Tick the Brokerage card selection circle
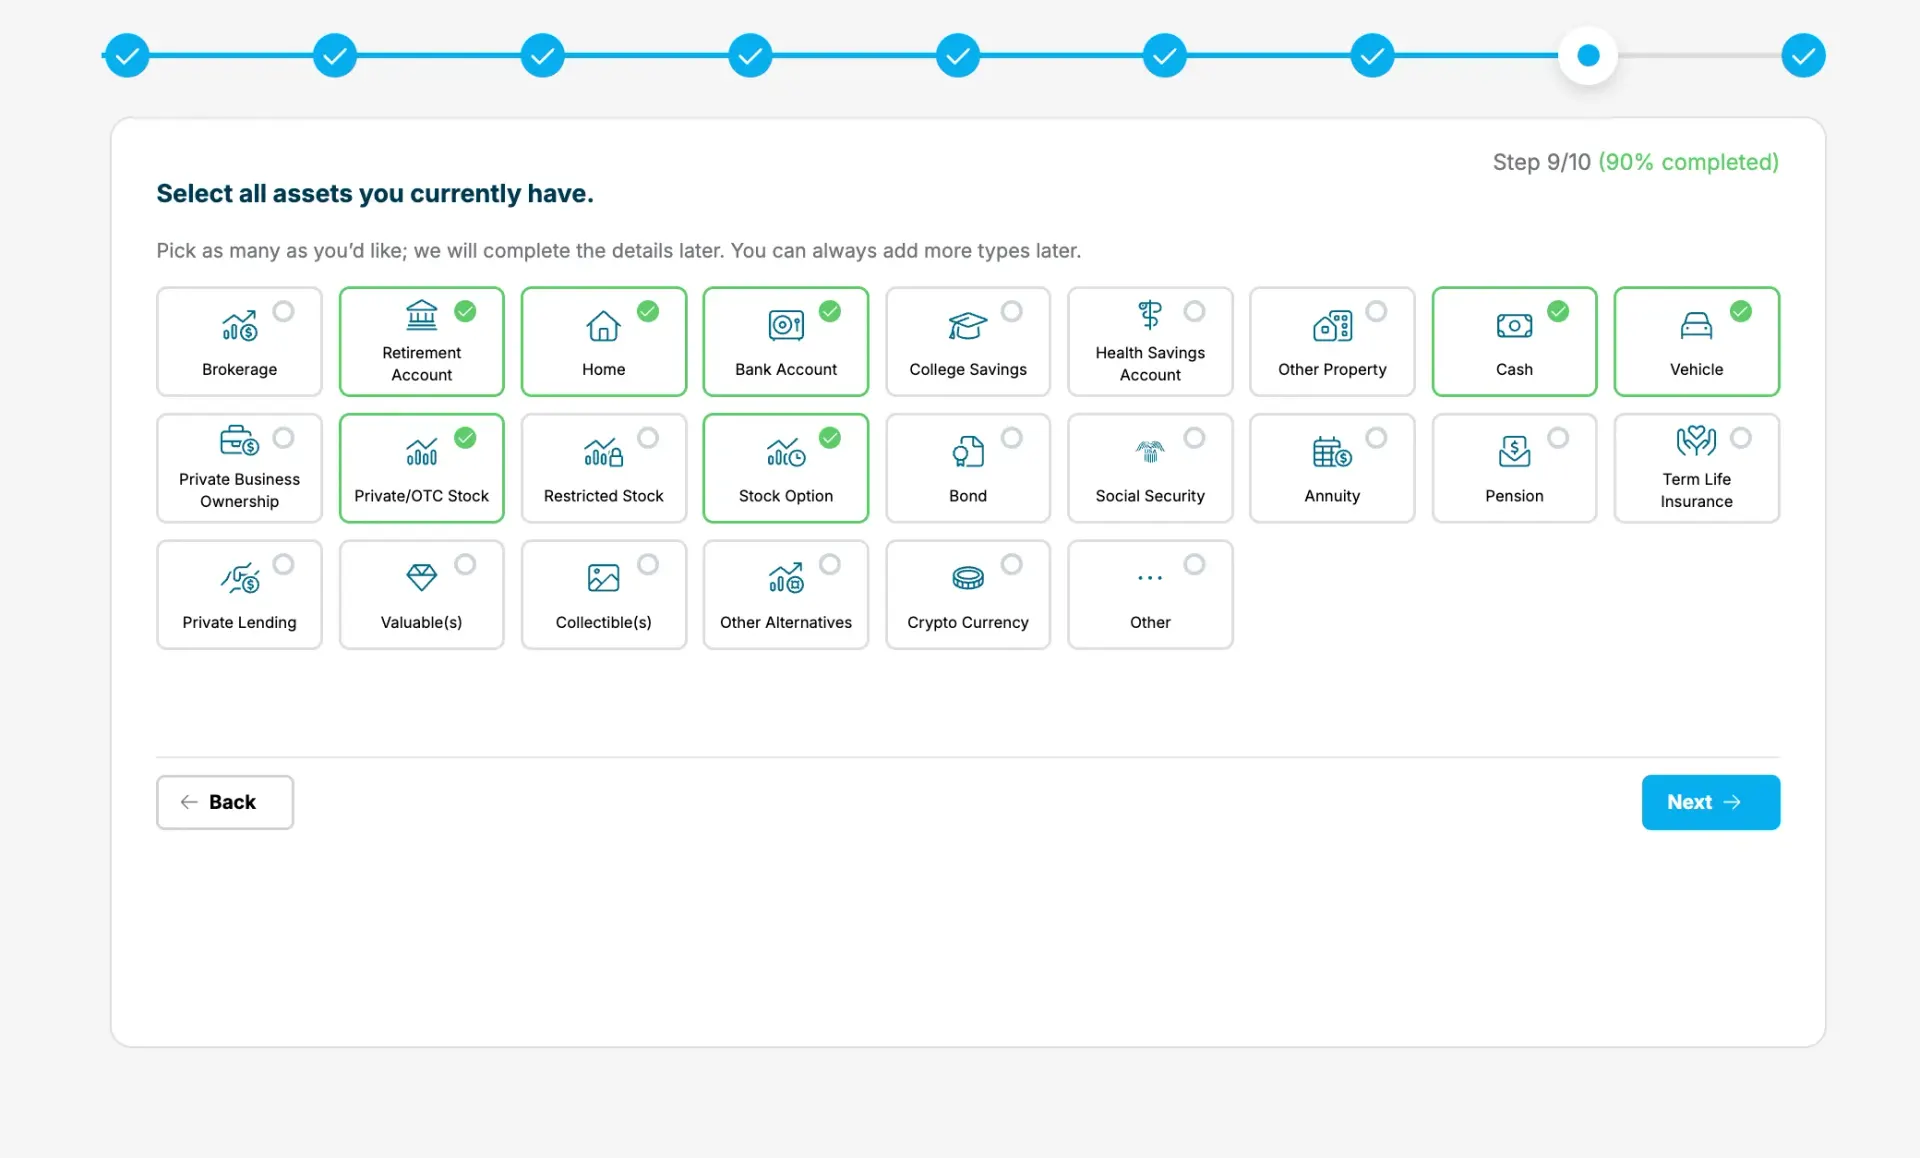 [283, 311]
